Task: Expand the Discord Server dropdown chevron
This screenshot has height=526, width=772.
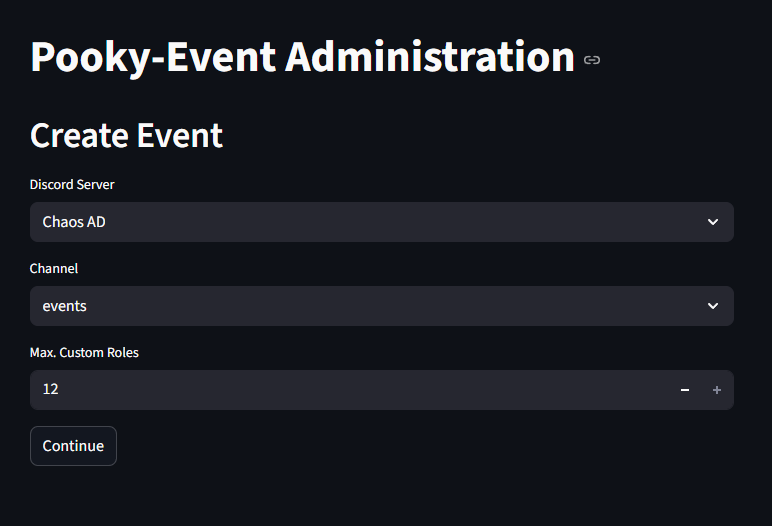Action: 712,222
